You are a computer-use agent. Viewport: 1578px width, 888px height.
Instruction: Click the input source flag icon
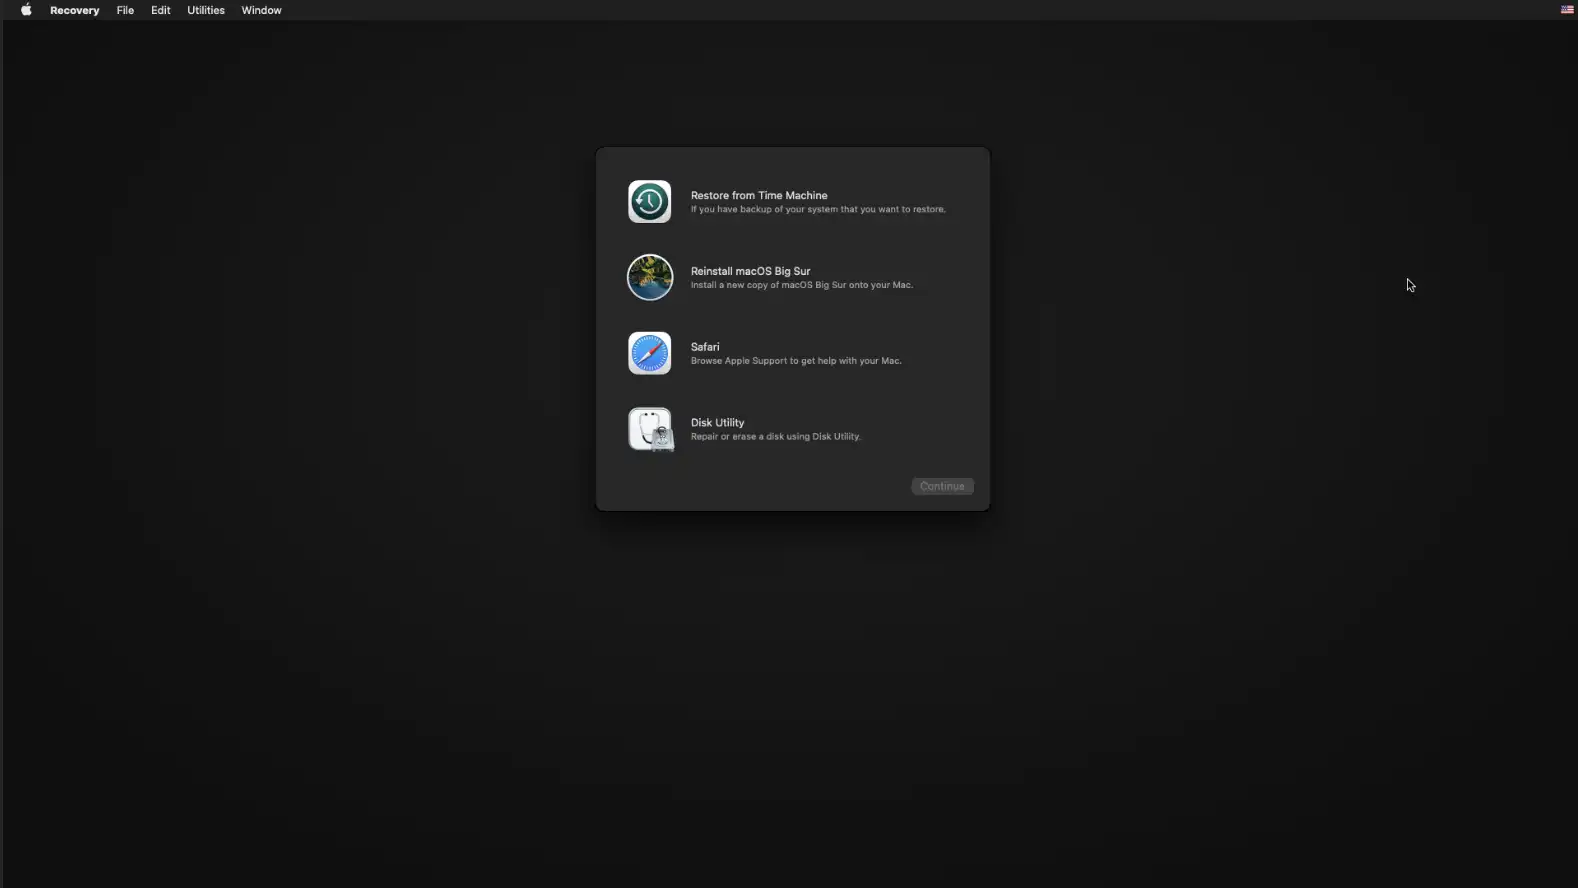point(1567,10)
